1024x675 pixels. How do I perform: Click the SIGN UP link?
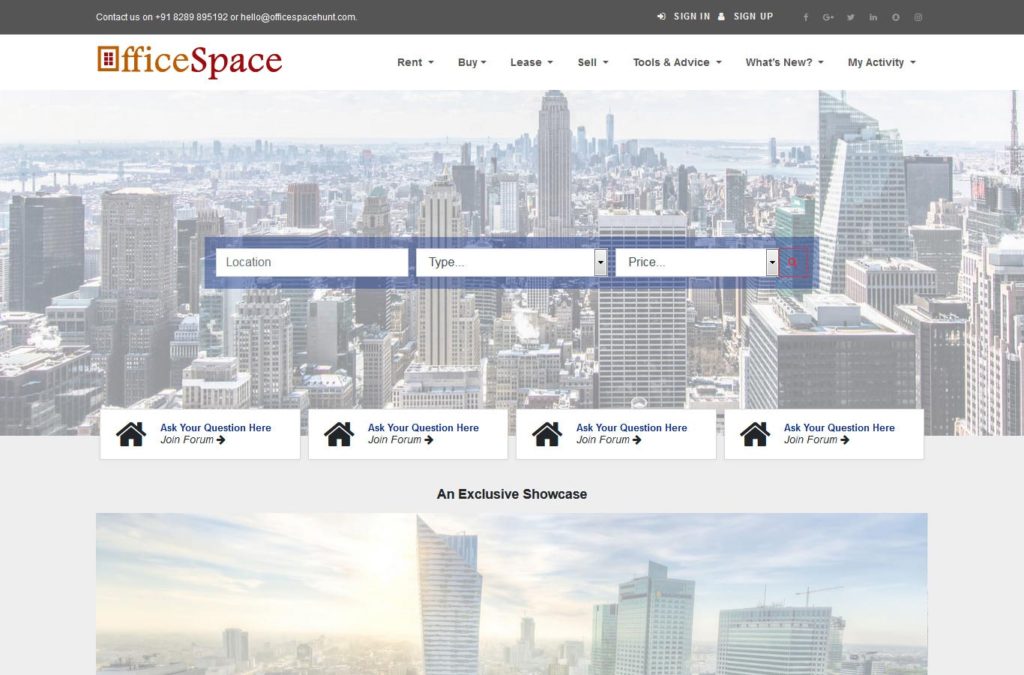click(752, 17)
